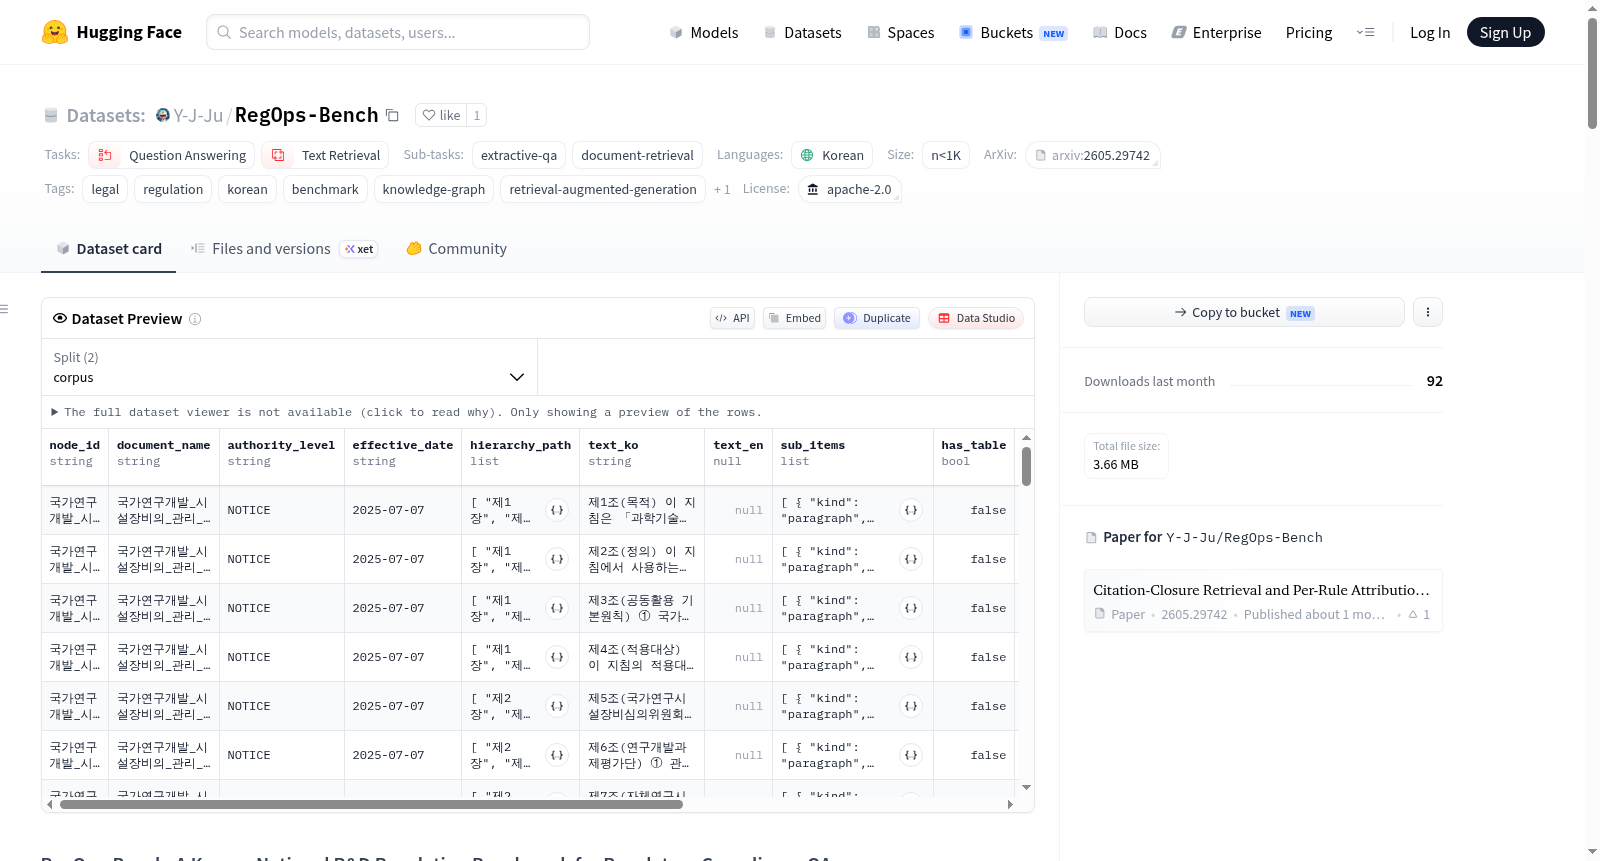
Task: Open the Y-J-Ju profile link
Action: 198,115
